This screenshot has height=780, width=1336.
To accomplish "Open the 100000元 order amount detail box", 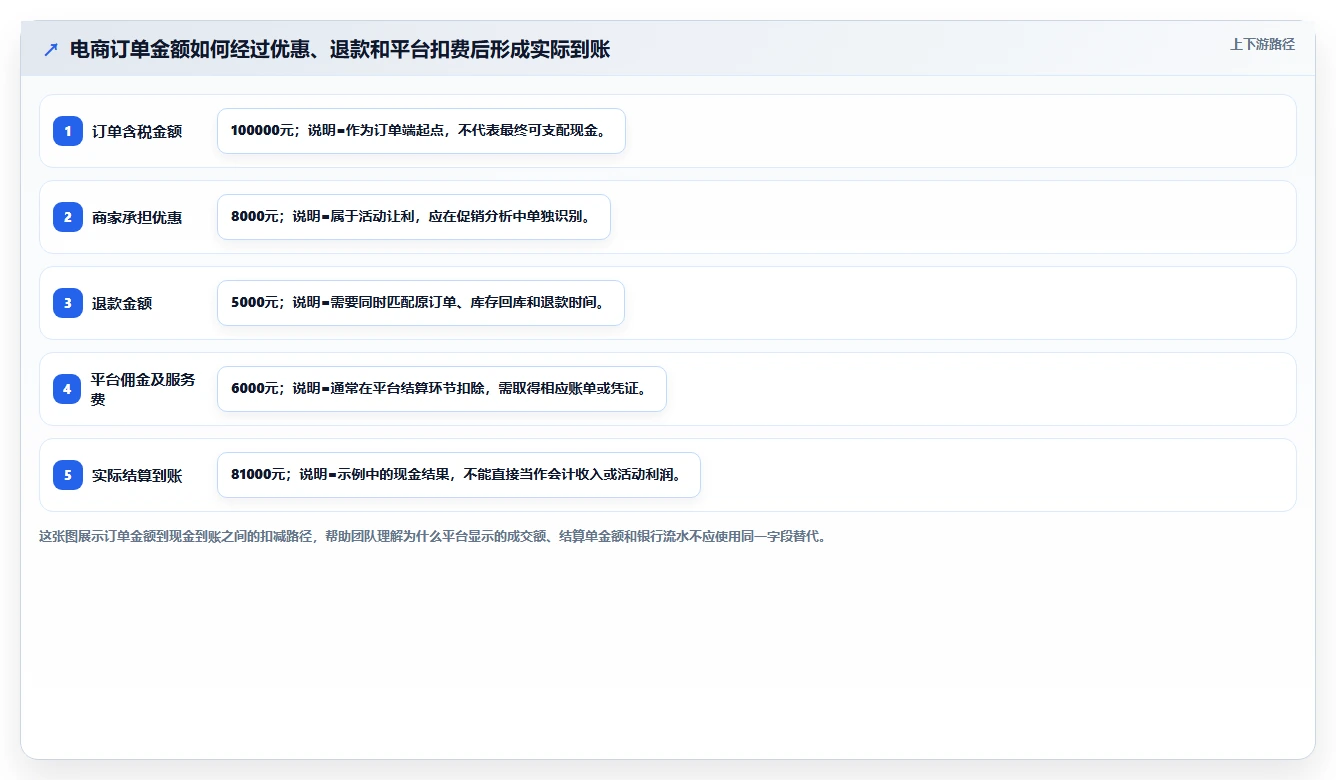I will (x=421, y=131).
